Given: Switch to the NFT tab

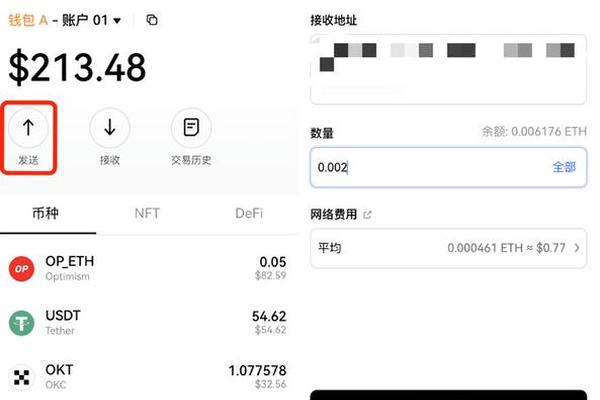Looking at the screenshot, I should point(147,214).
